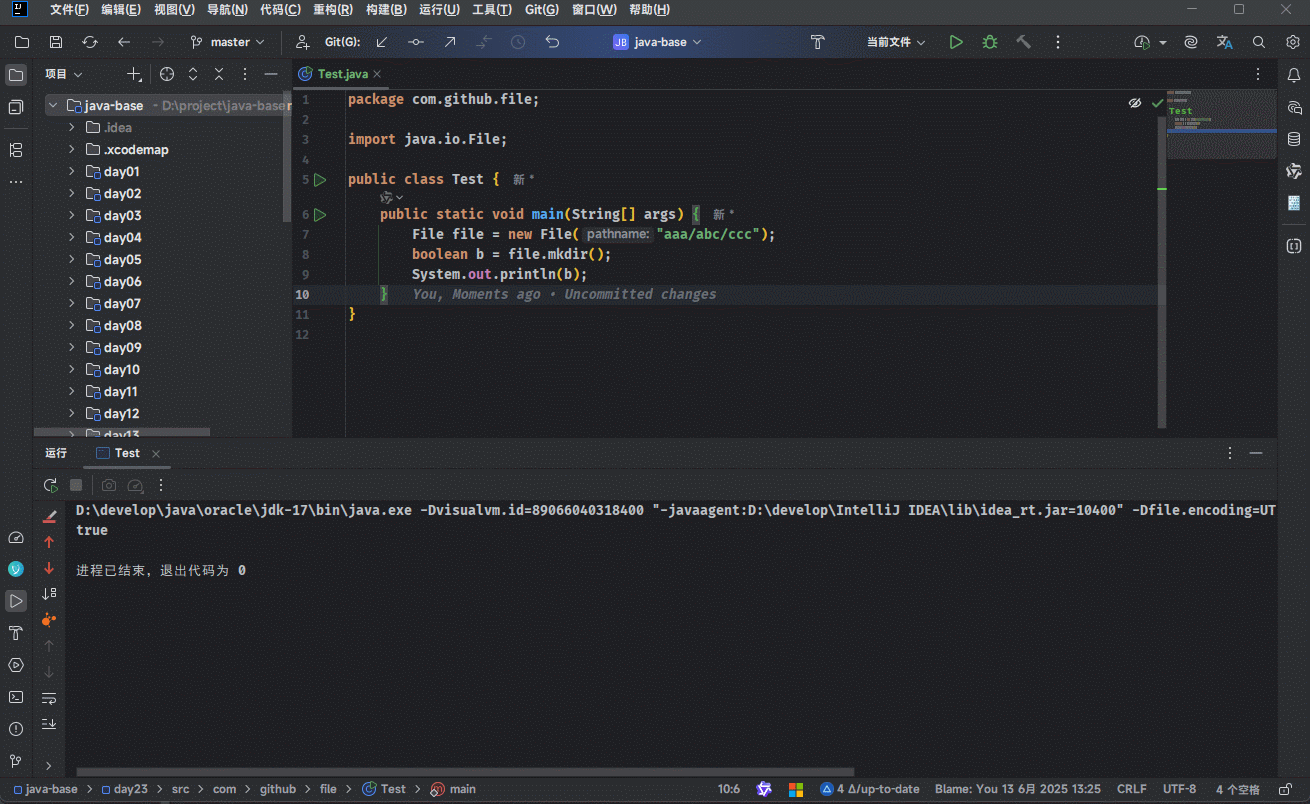Open the master branch dropdown
The image size is (1310, 804).
coord(228,42)
